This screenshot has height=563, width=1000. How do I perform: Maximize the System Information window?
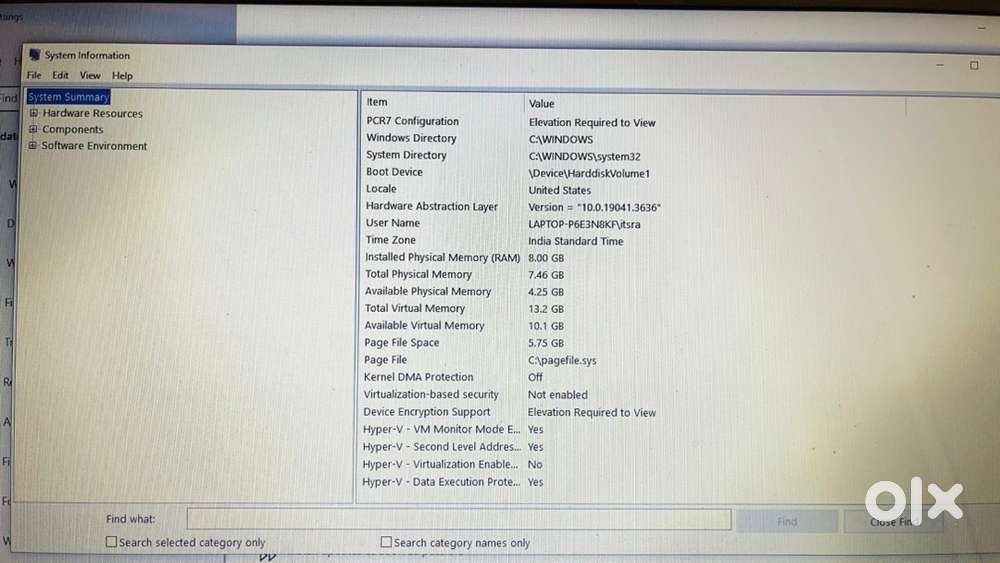click(973, 65)
